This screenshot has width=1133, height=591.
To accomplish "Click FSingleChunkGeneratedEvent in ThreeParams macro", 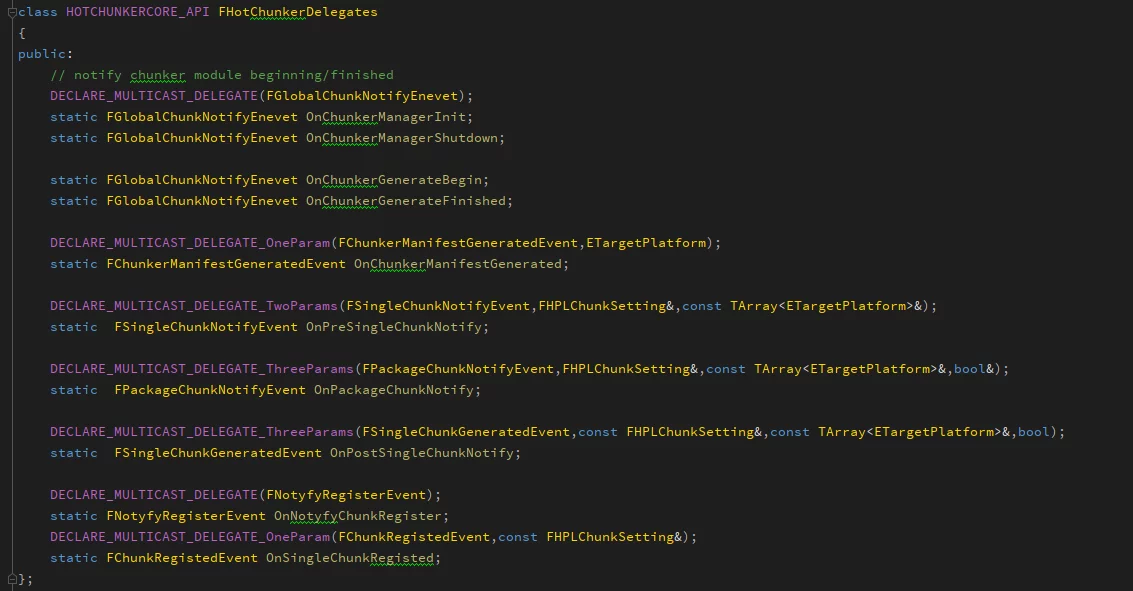I will pyautogui.click(x=466, y=431).
